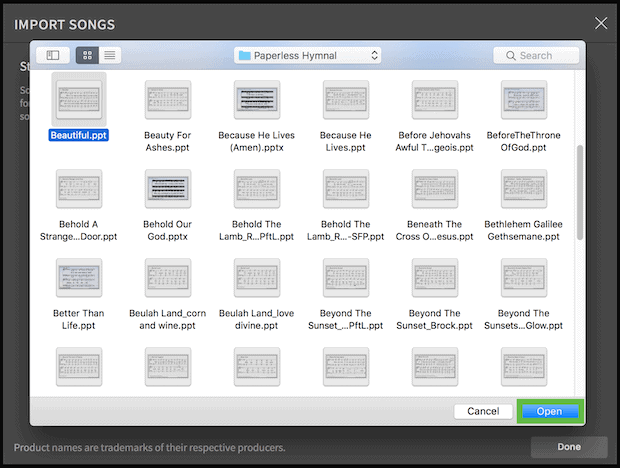Click the file browser vertical scrollbar
Image resolution: width=620 pixels, height=468 pixels.
581,190
